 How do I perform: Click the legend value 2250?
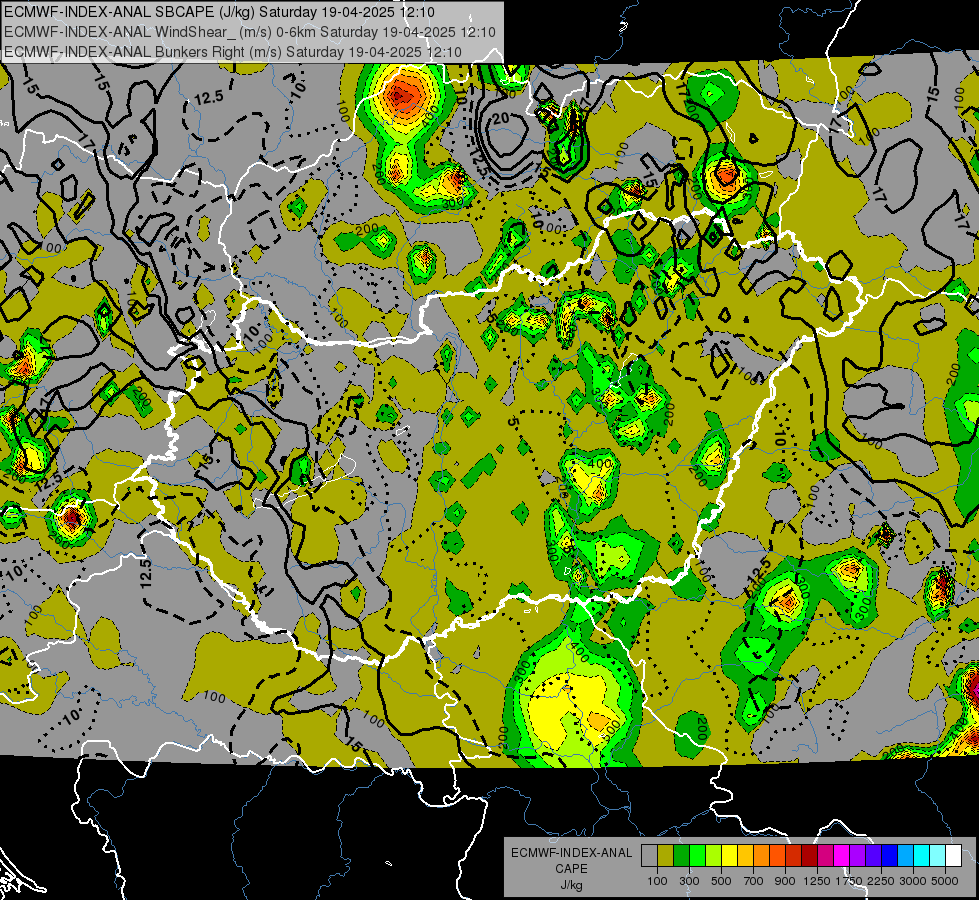[881, 881]
